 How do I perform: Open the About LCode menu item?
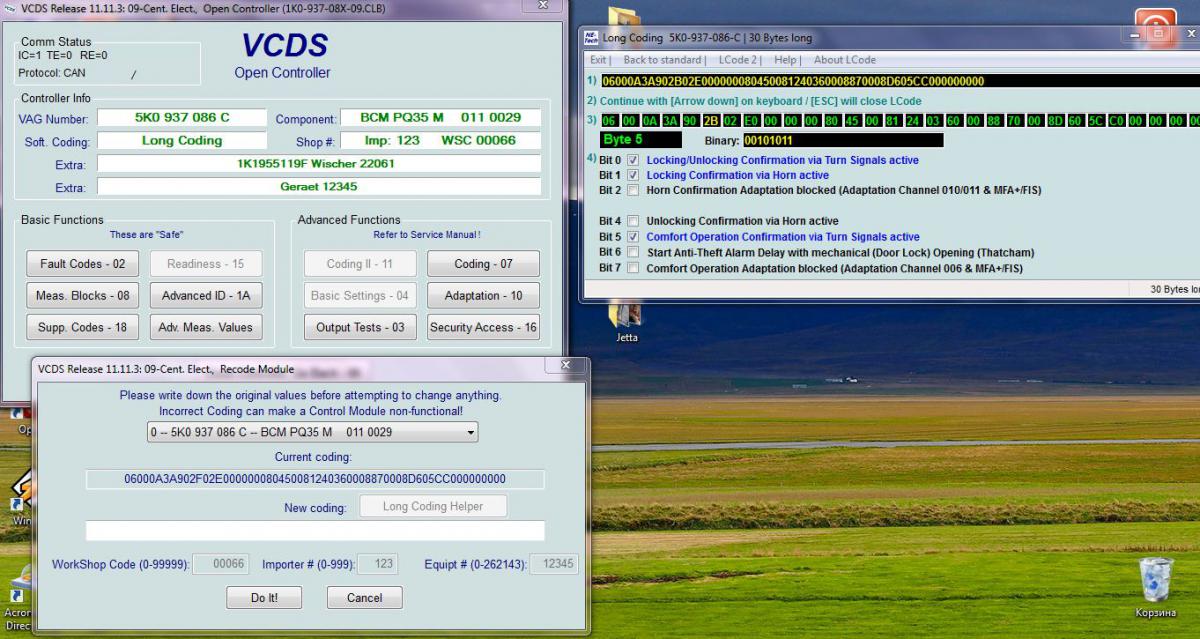click(x=844, y=60)
